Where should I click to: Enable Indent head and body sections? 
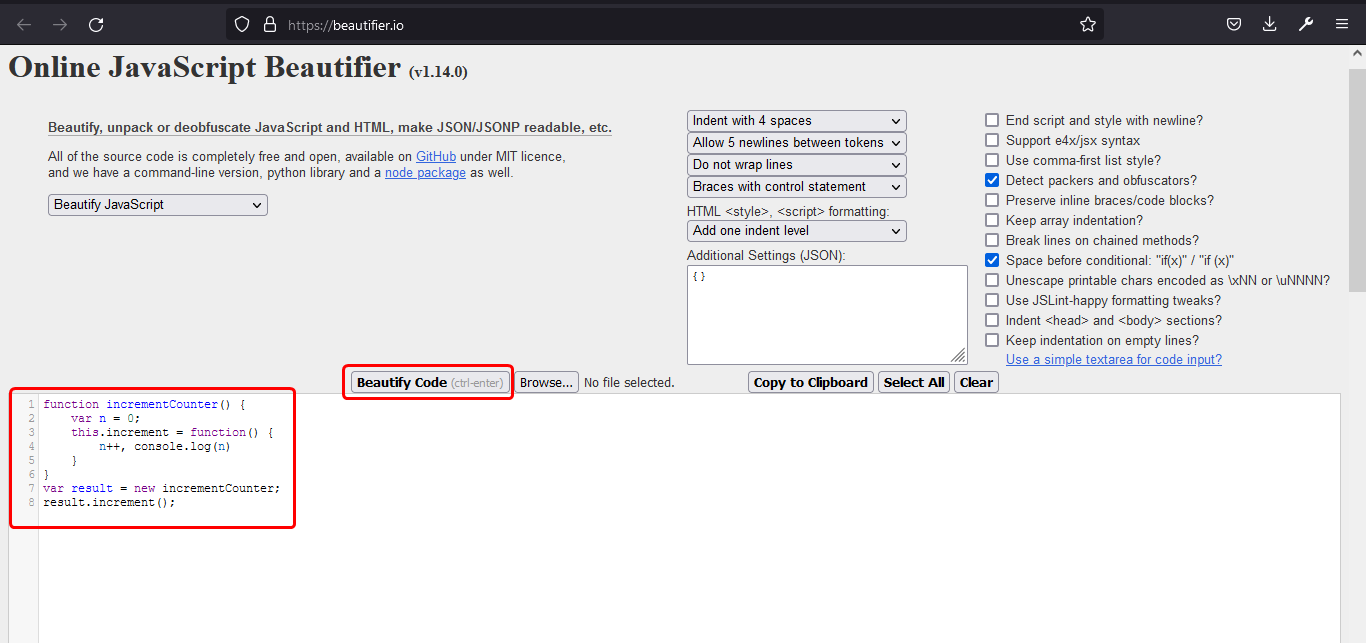point(992,320)
